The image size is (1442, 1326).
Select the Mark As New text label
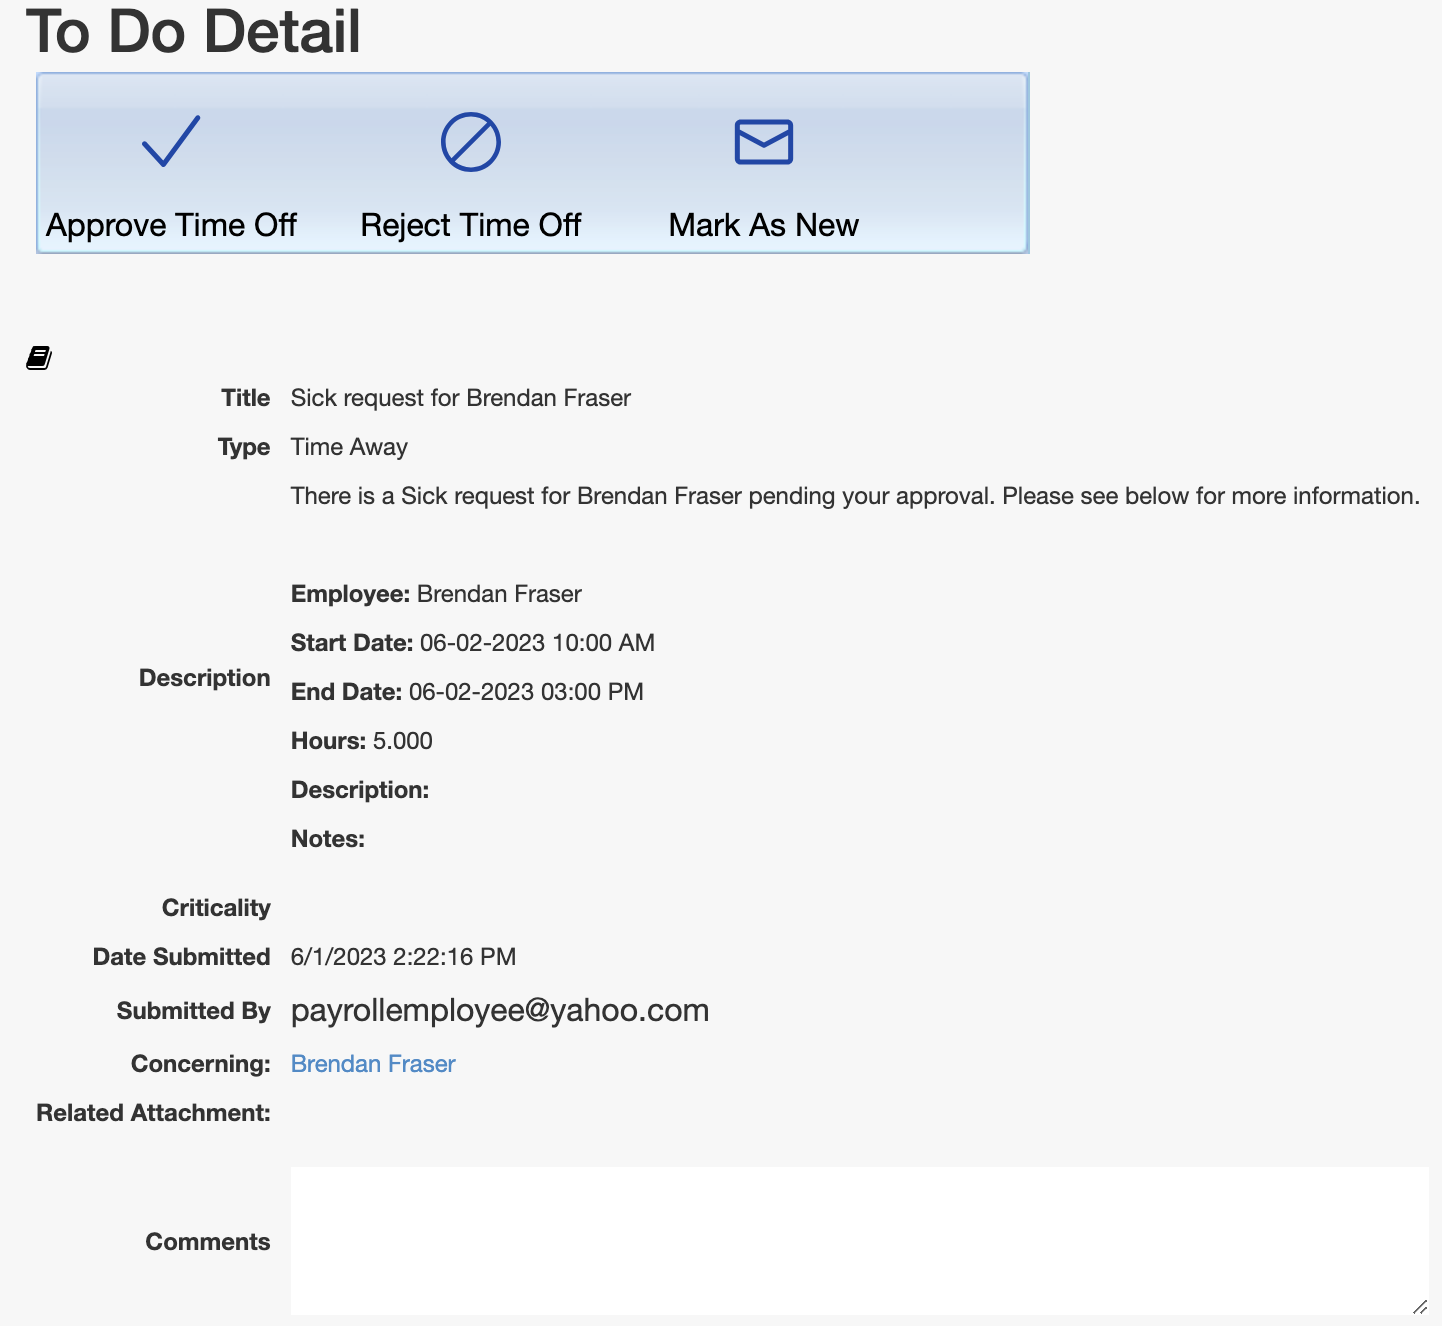pyautogui.click(x=763, y=225)
